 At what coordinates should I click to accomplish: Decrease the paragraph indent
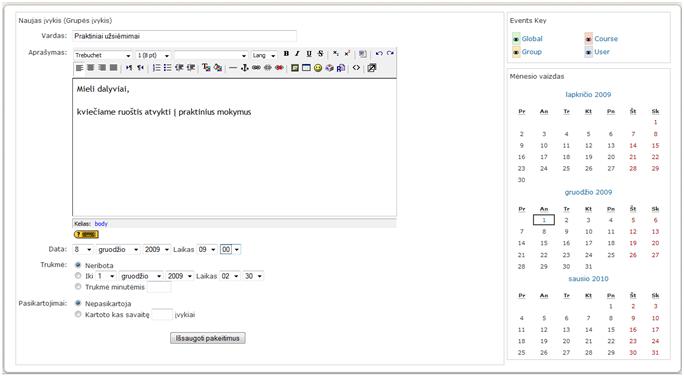coord(179,68)
